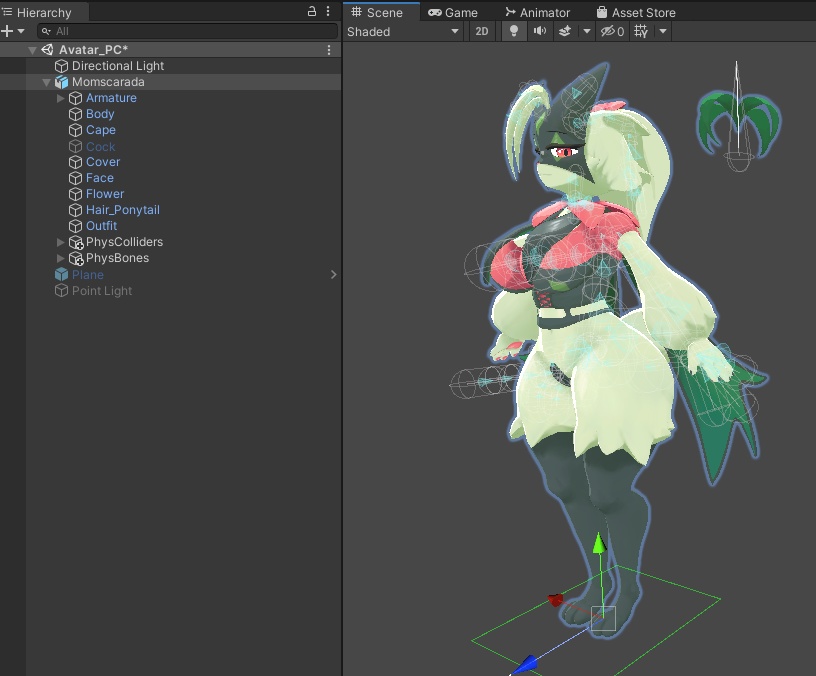Click the Cape cube icon
Image resolution: width=816 pixels, height=676 pixels.
(75, 130)
